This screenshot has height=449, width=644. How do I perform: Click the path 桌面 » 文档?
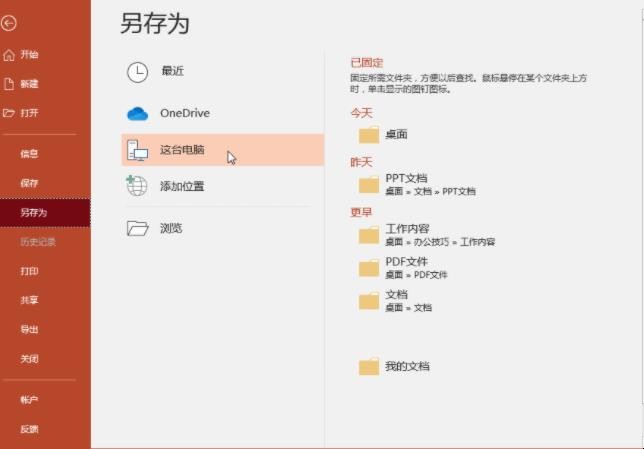point(408,308)
